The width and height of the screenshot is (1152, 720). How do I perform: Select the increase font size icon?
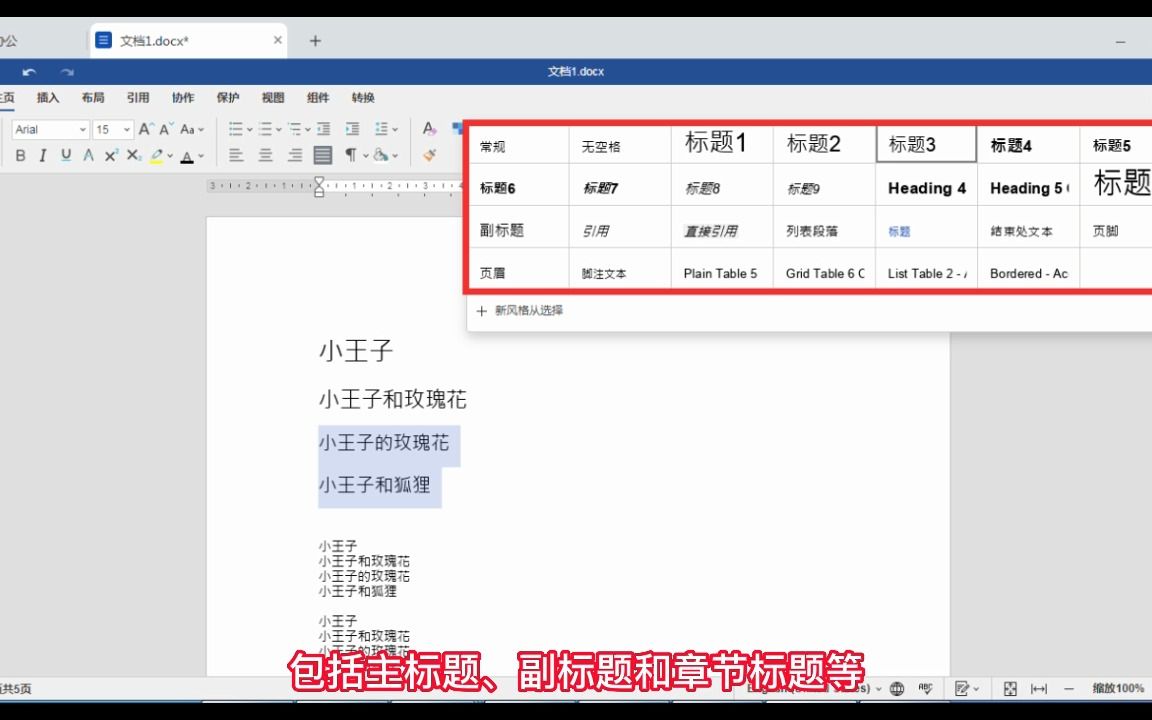[x=146, y=130]
